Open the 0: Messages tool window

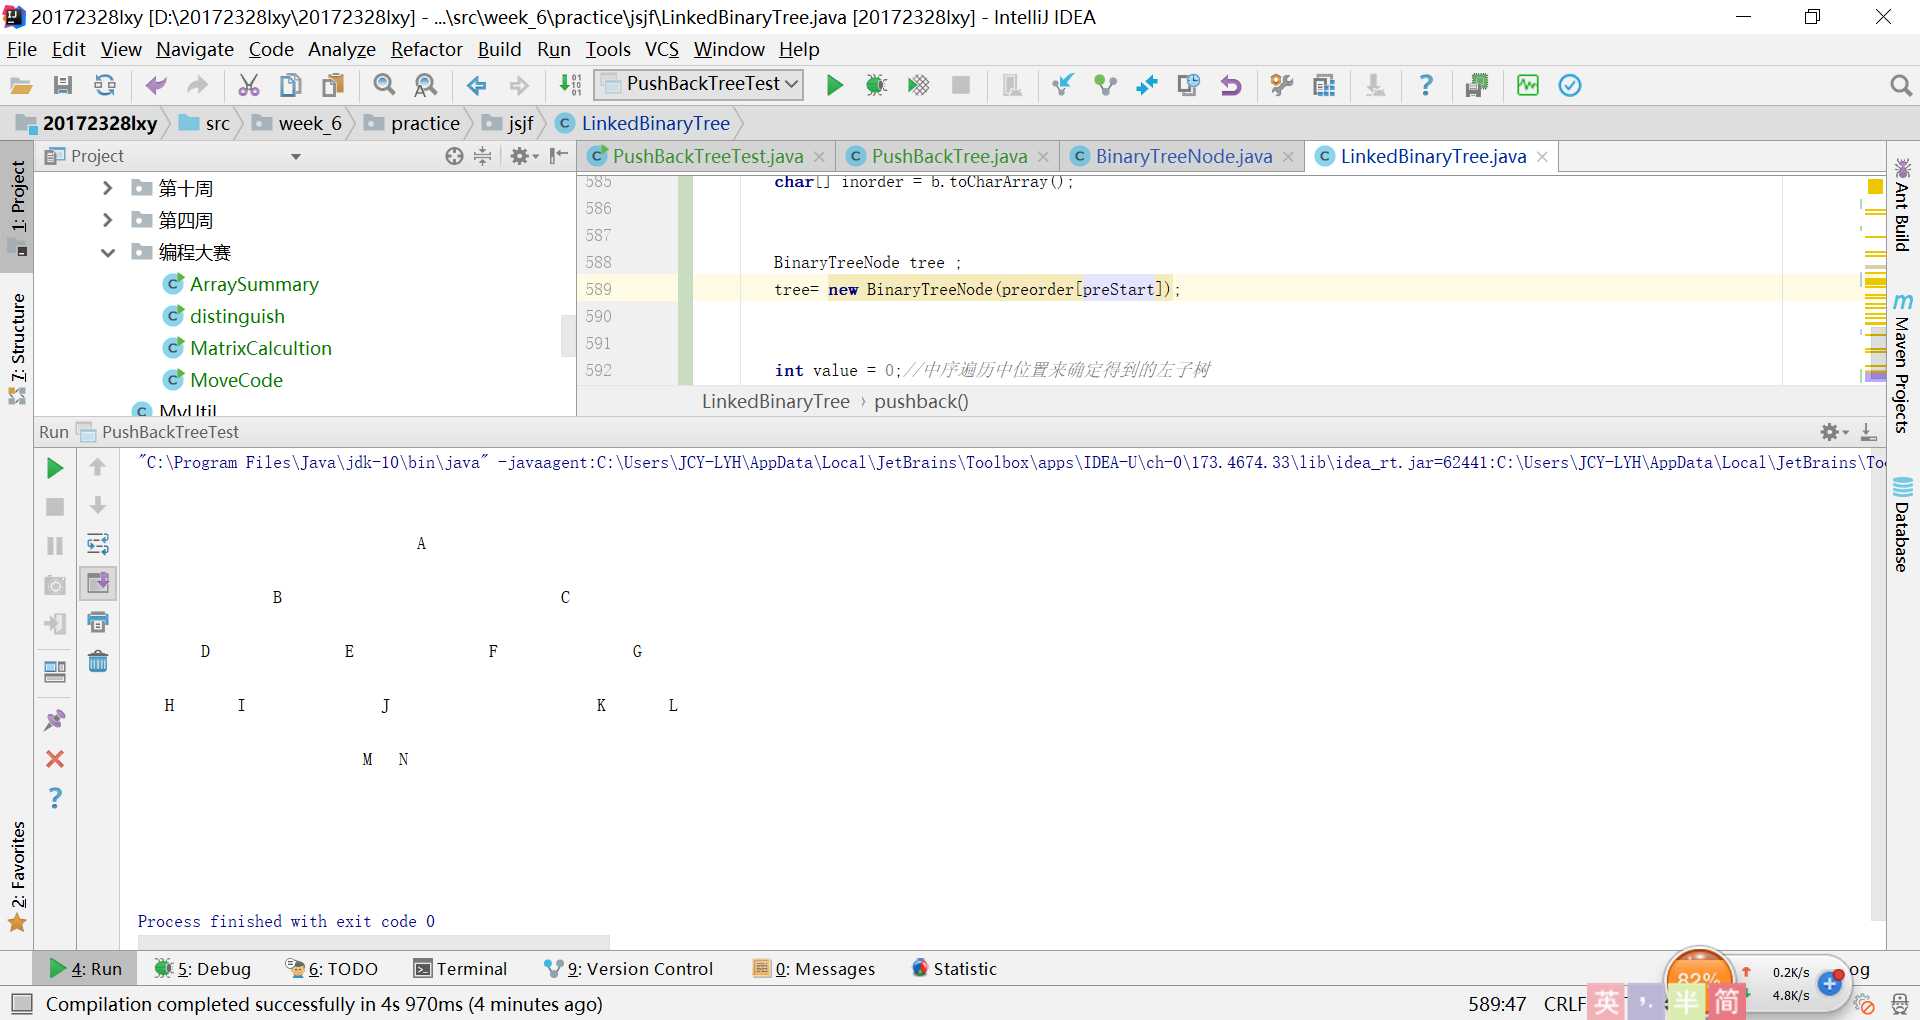pos(814,968)
